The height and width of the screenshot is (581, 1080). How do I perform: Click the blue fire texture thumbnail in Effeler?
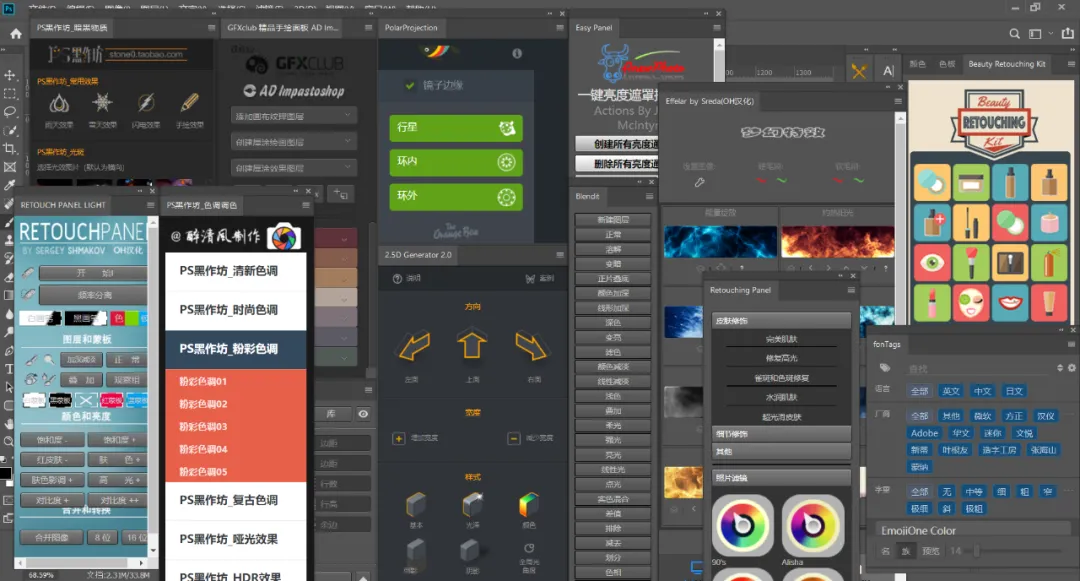(x=720, y=242)
